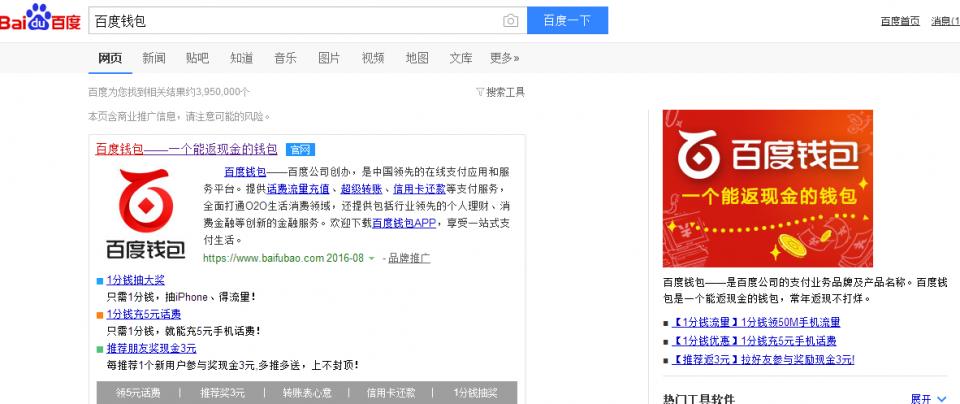Viewport: 960px width, 404px height.
Task: Switch to the 新闻 tab
Action: [154, 58]
